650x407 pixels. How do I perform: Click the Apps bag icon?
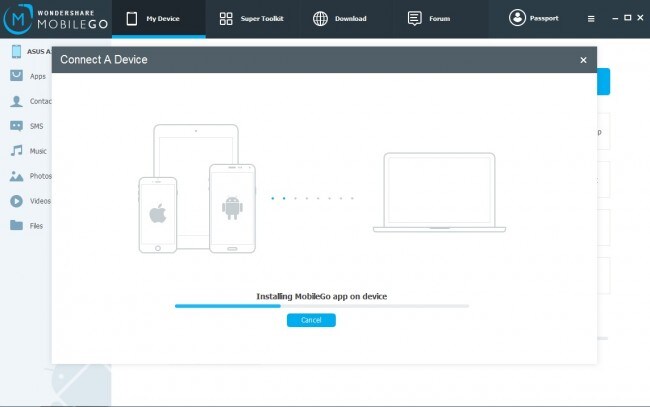(17, 75)
